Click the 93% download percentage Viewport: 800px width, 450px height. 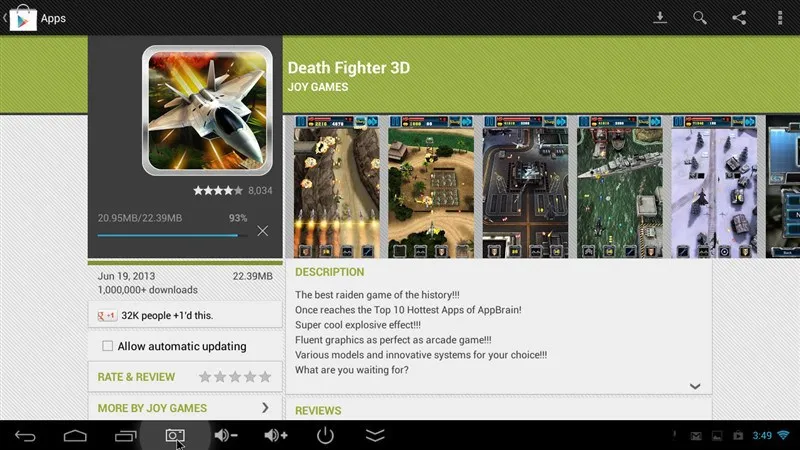(x=238, y=218)
